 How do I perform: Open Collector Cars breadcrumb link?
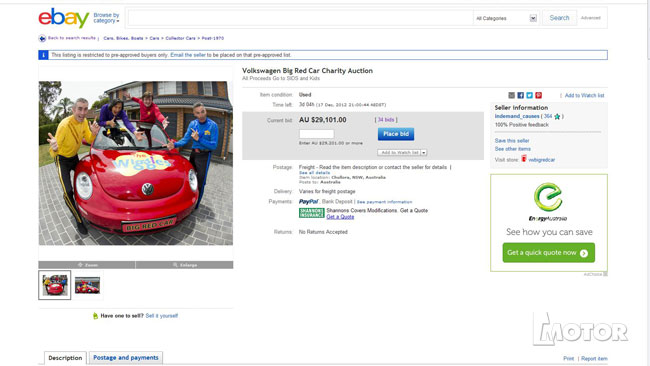coord(180,38)
